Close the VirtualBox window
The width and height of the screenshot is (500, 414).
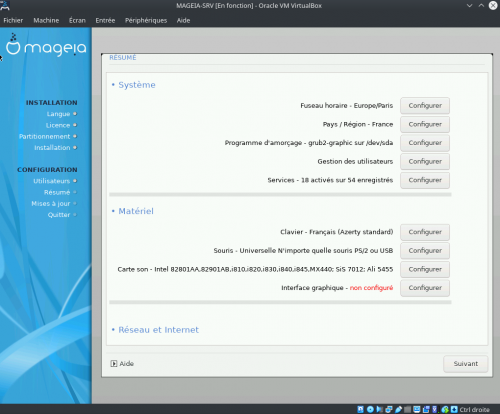pos(493,5)
